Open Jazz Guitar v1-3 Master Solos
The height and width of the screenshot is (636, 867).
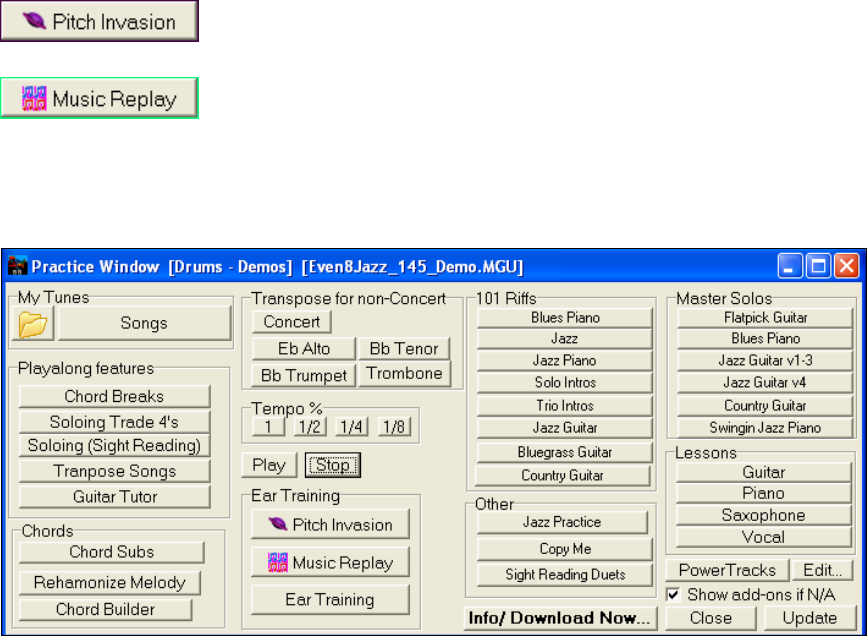coord(765,361)
